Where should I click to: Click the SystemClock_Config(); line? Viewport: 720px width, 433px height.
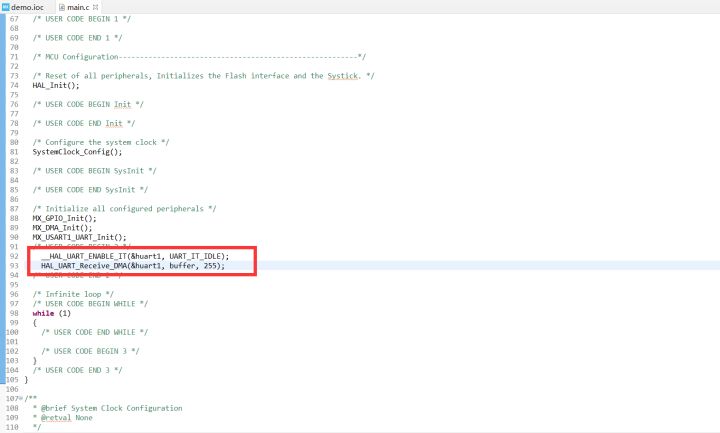(x=77, y=152)
